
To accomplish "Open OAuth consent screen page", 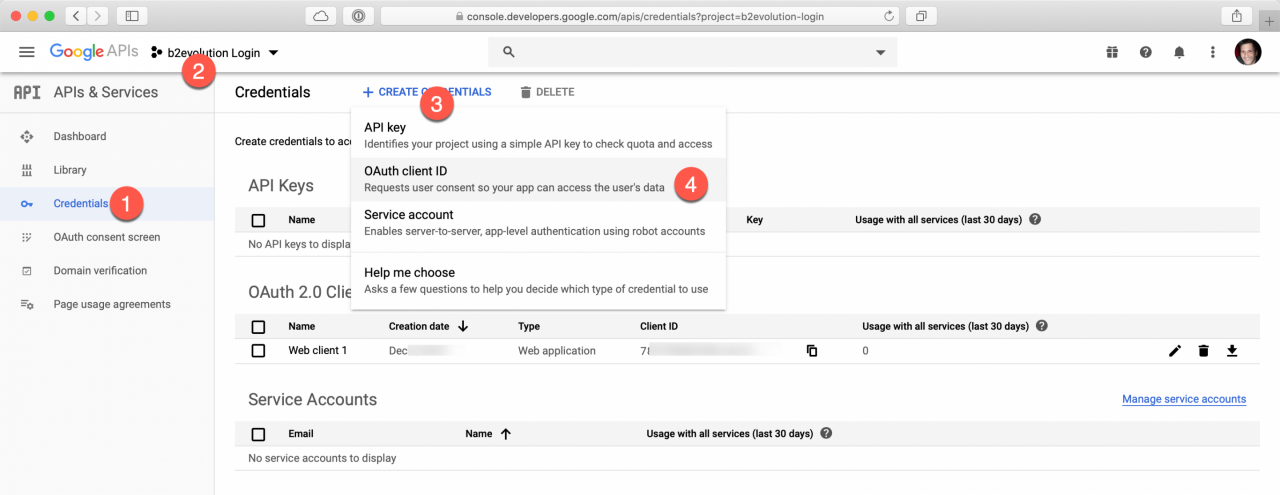I will 107,237.
